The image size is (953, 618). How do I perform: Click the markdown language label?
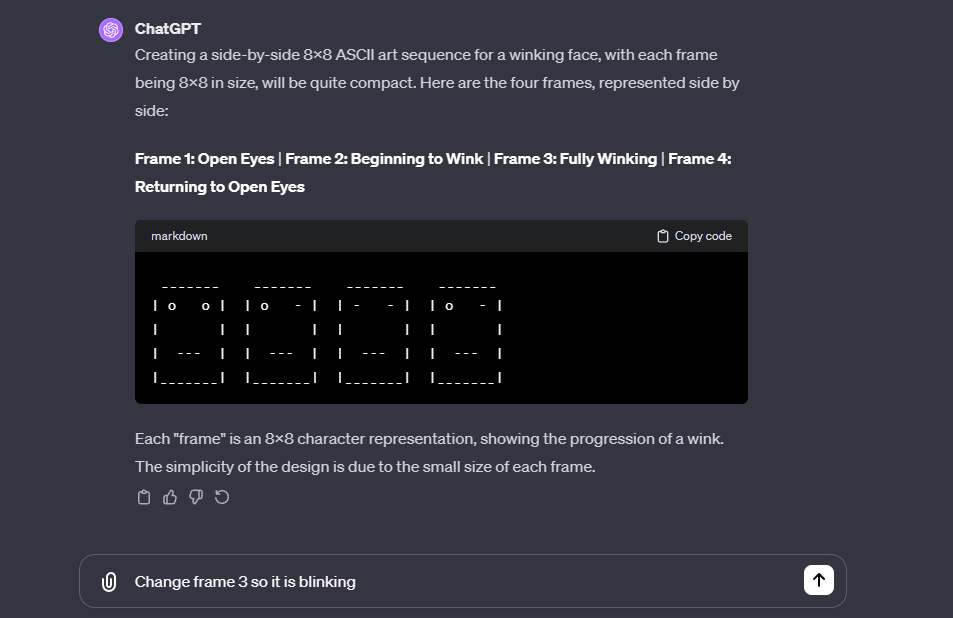(x=179, y=236)
